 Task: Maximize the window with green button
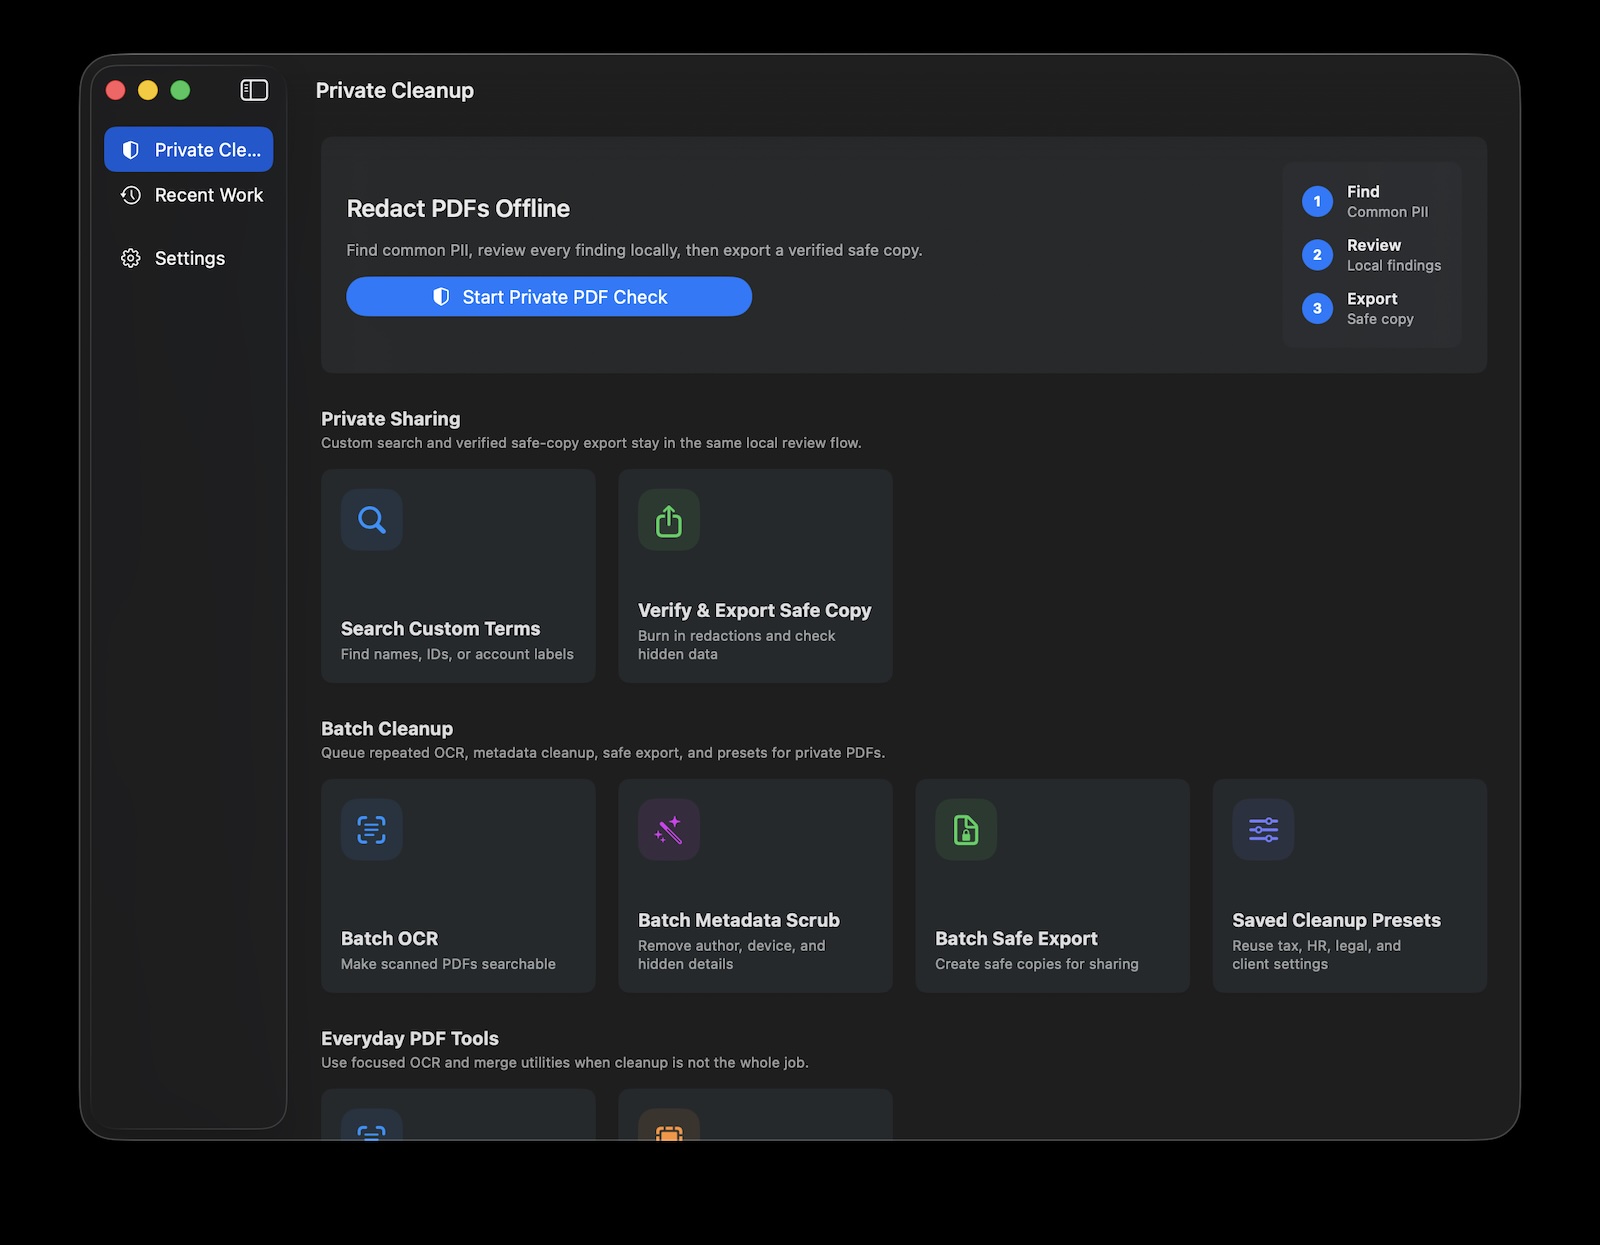pos(180,90)
